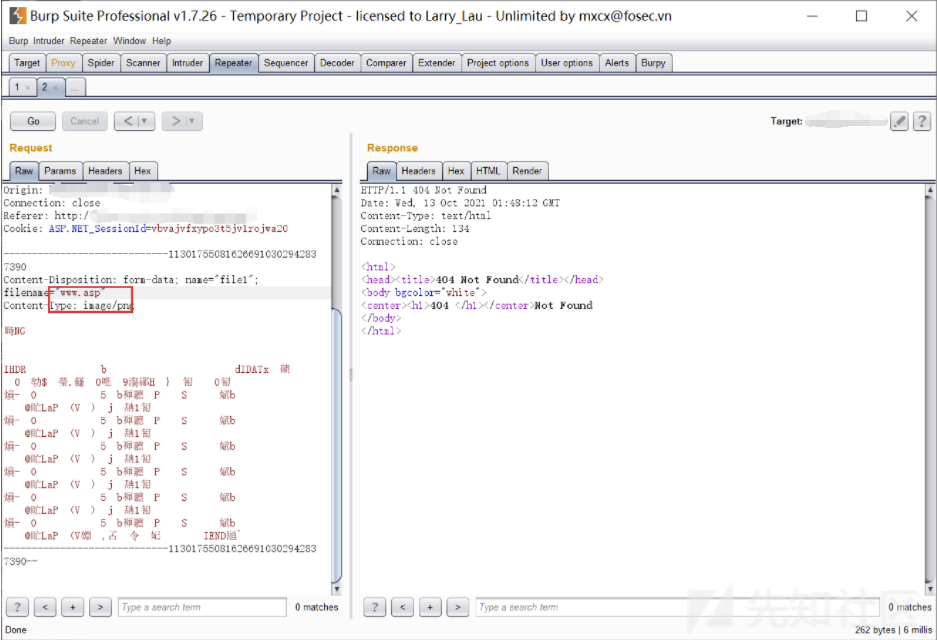
Task: Switch to the Scanner tool tab
Action: coord(143,63)
